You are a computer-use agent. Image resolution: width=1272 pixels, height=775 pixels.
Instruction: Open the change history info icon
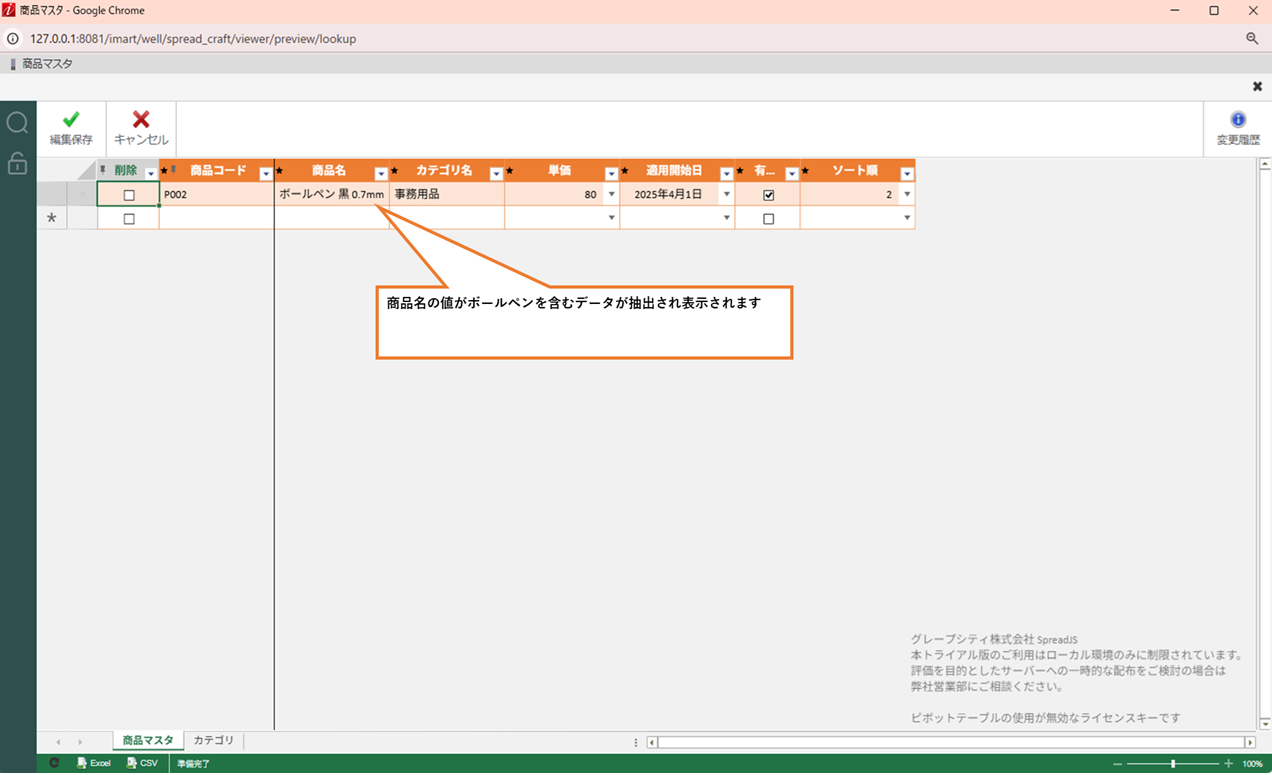point(1238,120)
